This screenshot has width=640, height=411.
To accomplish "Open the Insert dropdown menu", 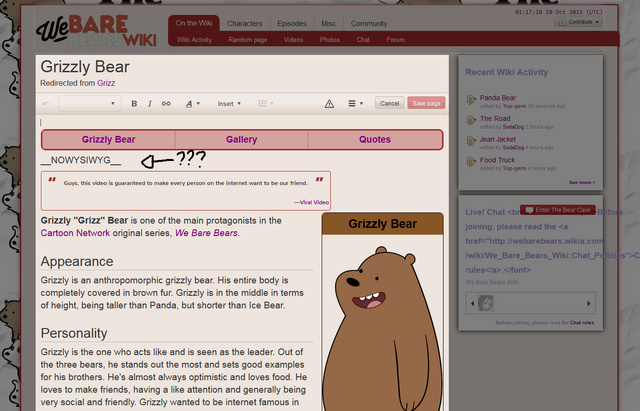I will coord(229,104).
